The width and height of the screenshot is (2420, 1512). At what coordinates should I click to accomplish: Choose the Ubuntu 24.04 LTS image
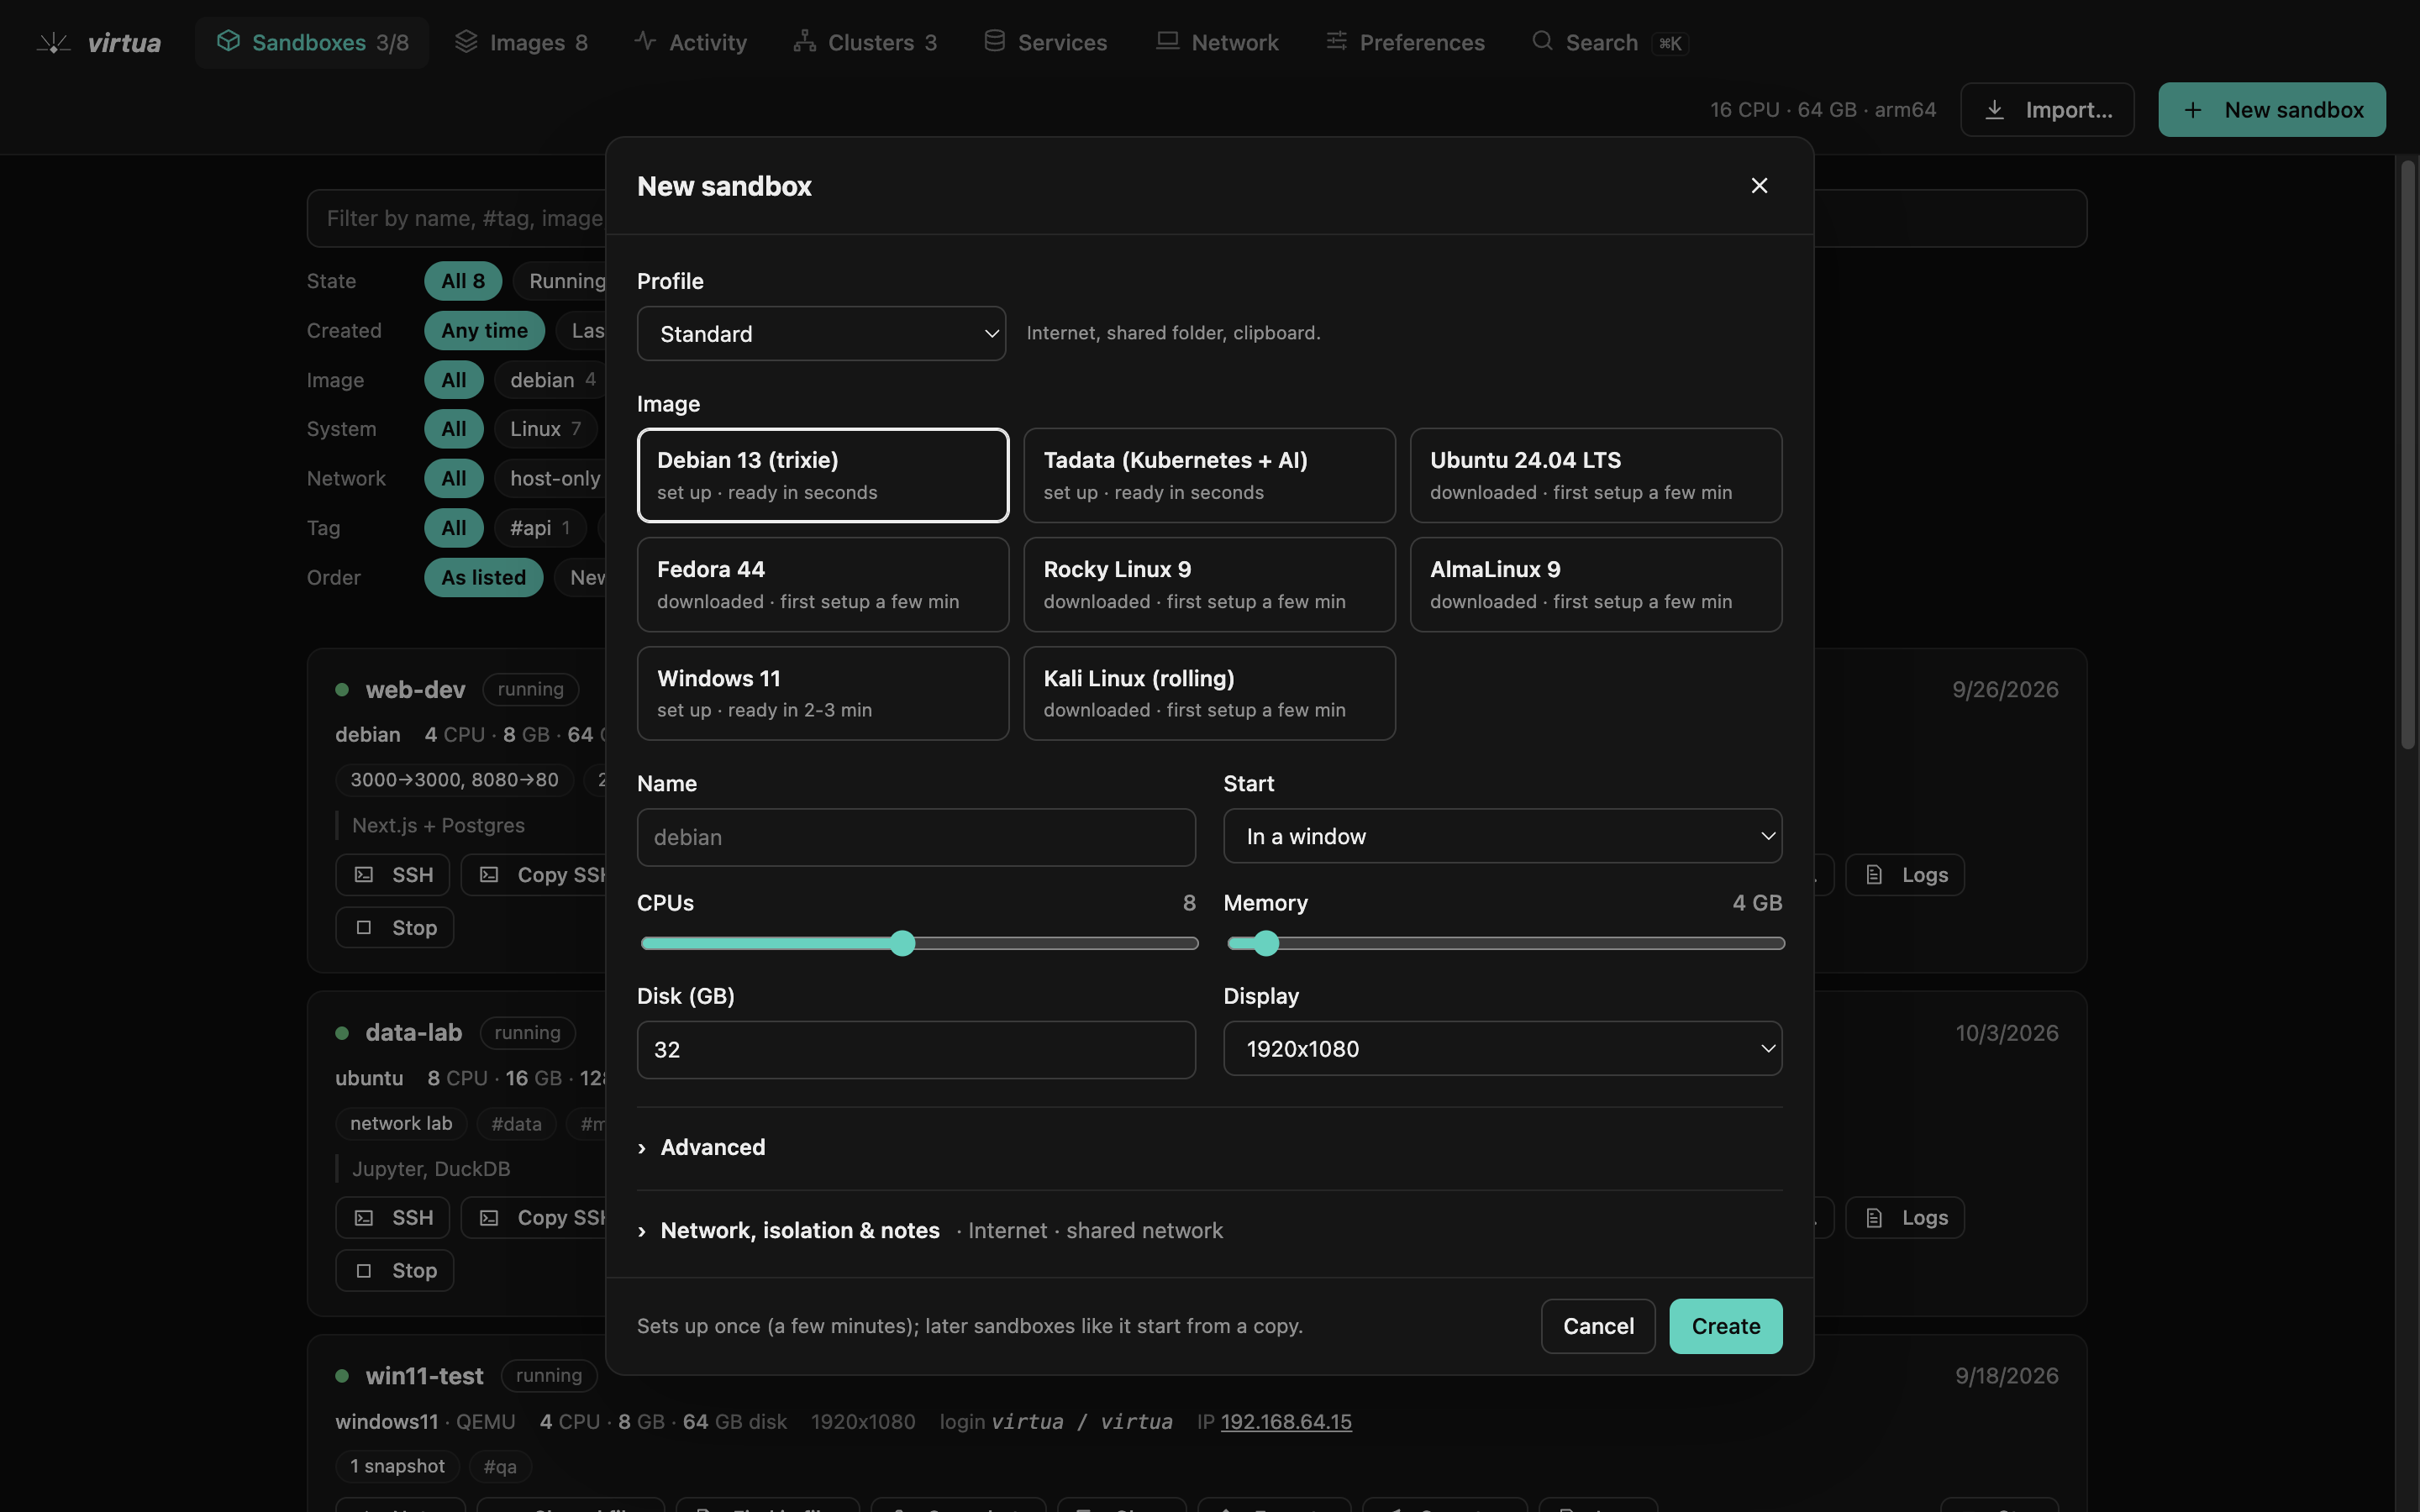(x=1596, y=475)
